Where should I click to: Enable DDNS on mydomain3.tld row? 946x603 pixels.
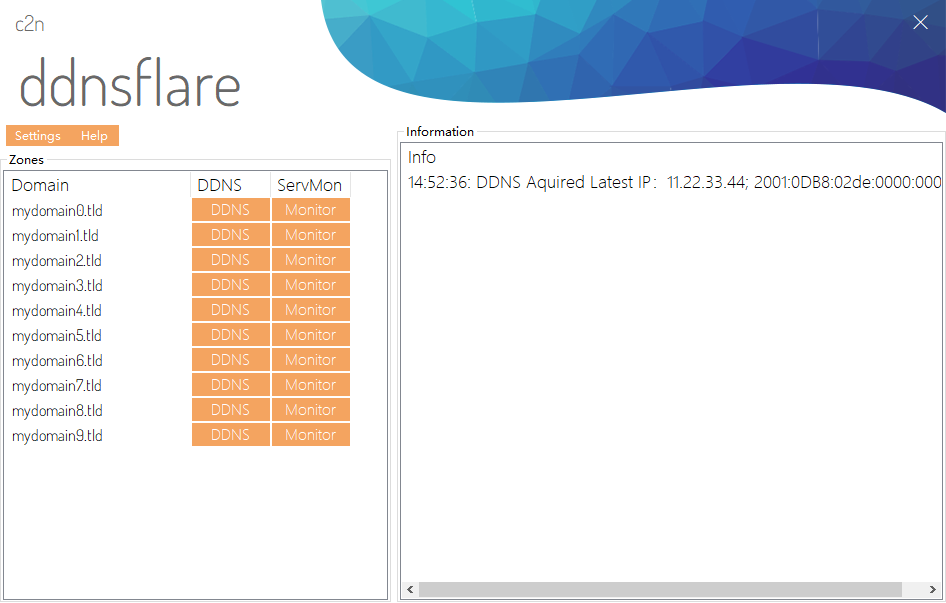[230, 285]
